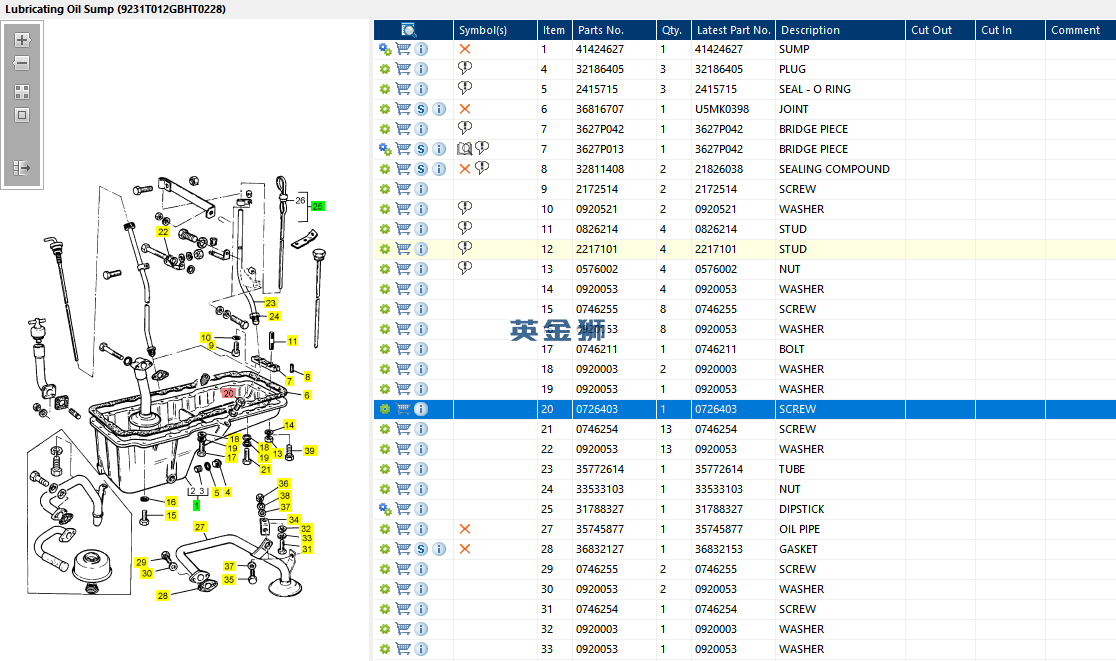Click the book symbol for part 3627P013

[x=464, y=149]
